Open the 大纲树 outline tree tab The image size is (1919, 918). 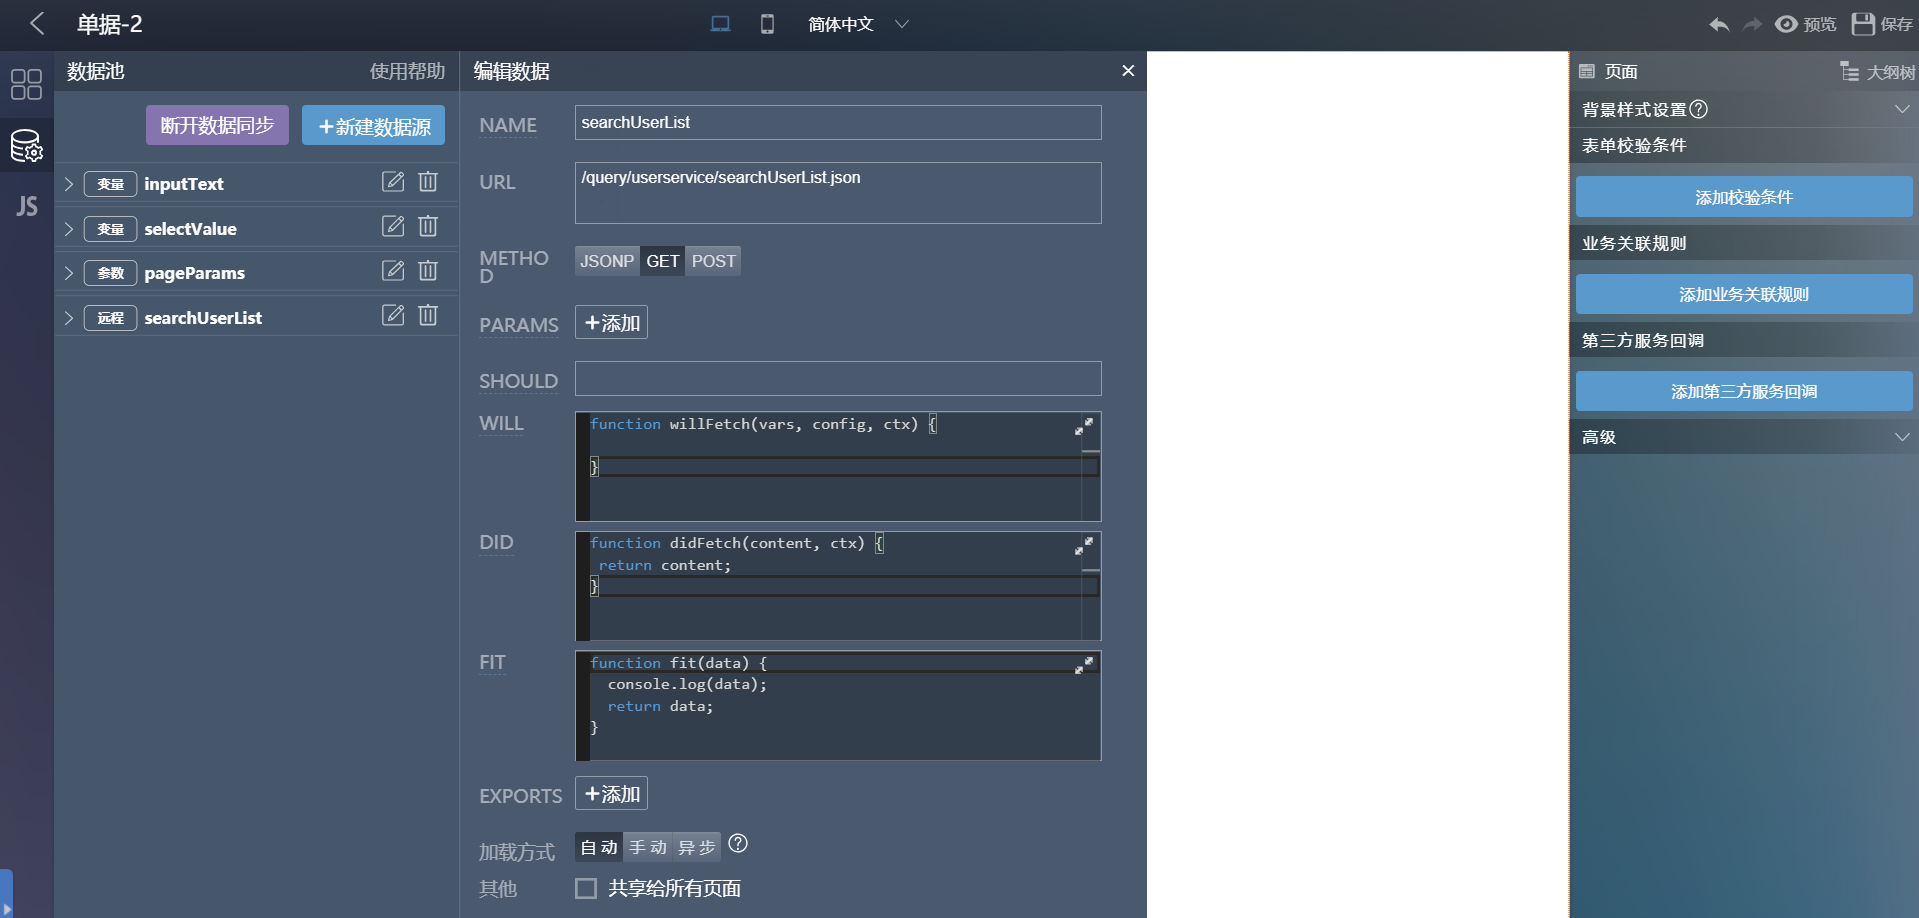pos(1878,72)
